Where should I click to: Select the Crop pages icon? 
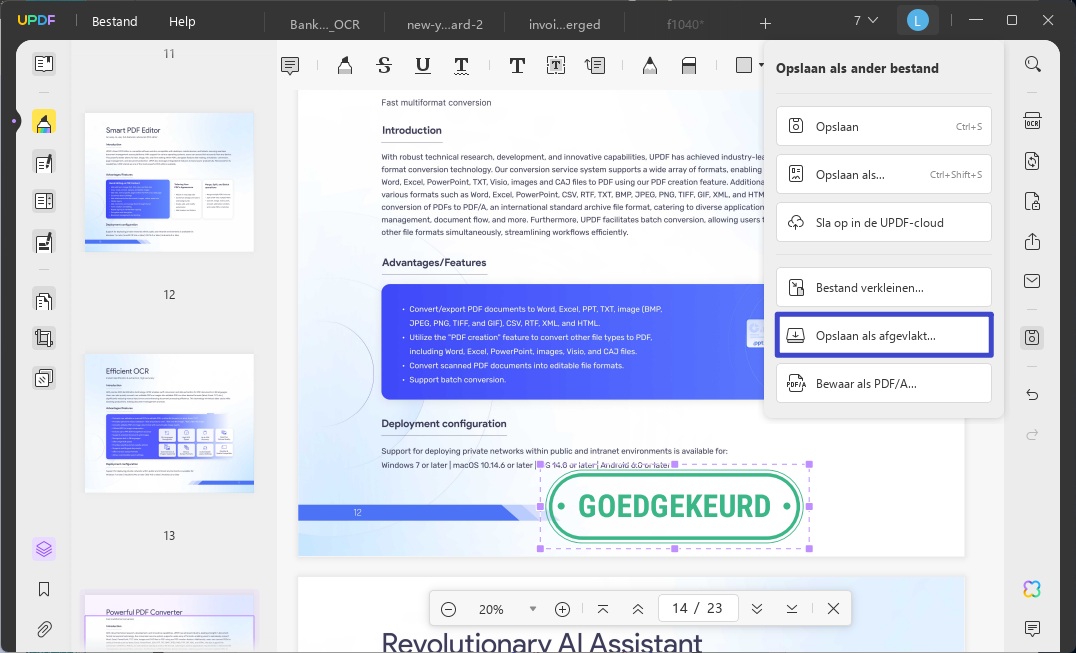point(44,338)
